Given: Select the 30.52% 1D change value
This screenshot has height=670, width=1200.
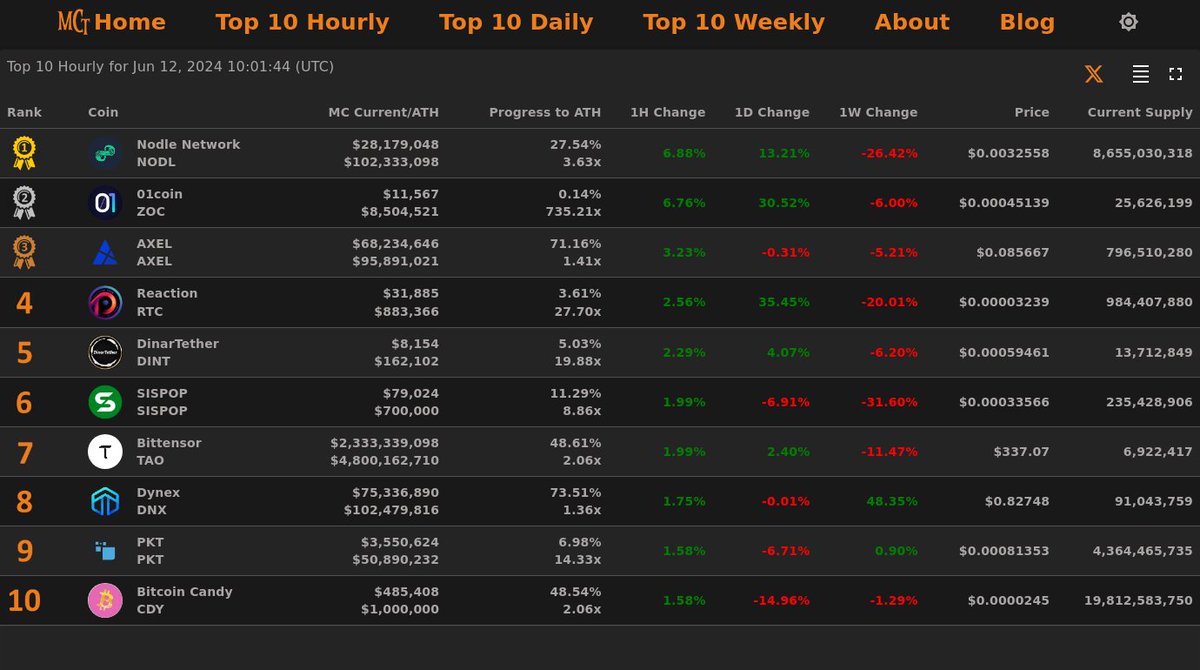Looking at the screenshot, I should coord(784,203).
